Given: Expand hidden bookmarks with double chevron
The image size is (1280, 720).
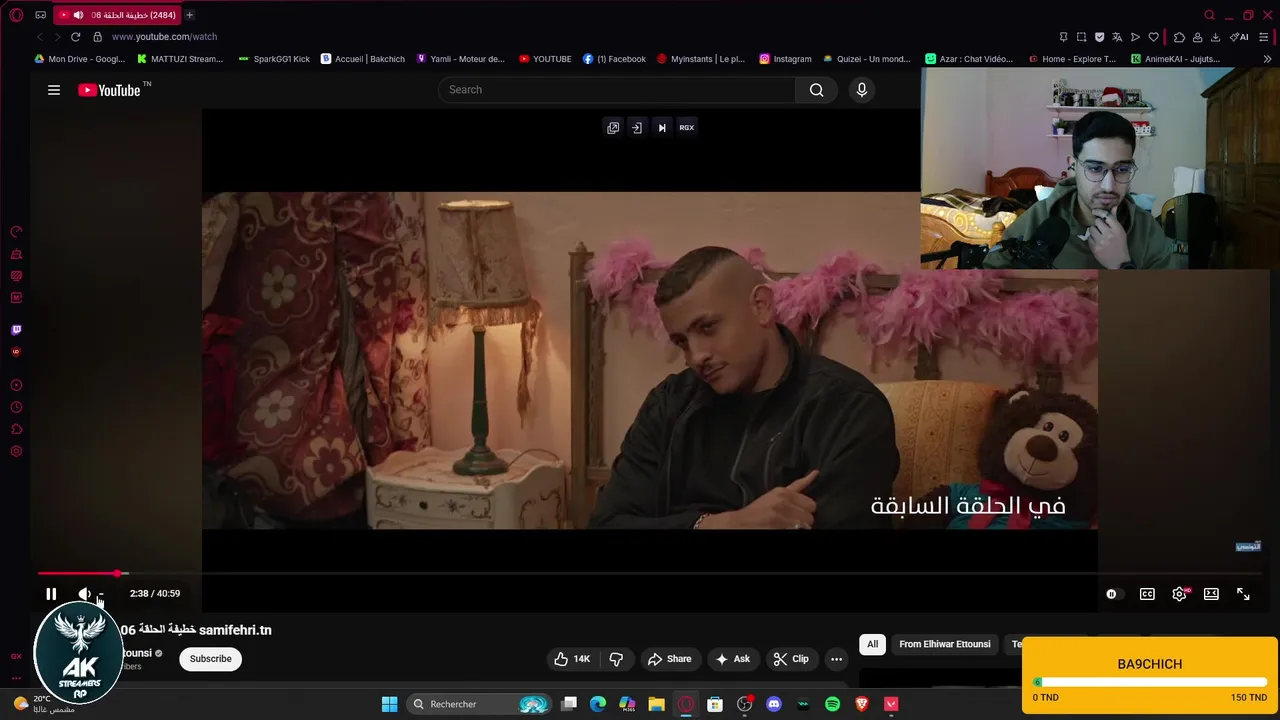Looking at the screenshot, I should coord(1268,59).
